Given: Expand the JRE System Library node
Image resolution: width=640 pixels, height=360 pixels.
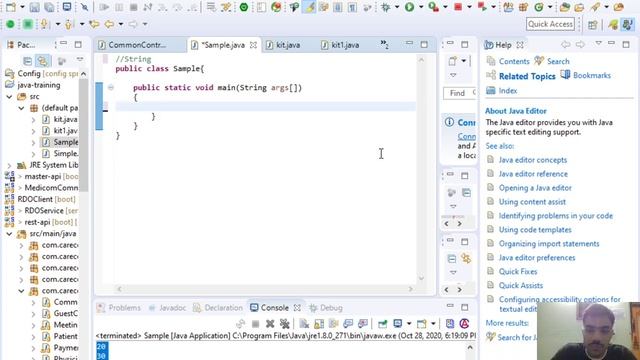Looking at the screenshot, I should (x=9, y=165).
